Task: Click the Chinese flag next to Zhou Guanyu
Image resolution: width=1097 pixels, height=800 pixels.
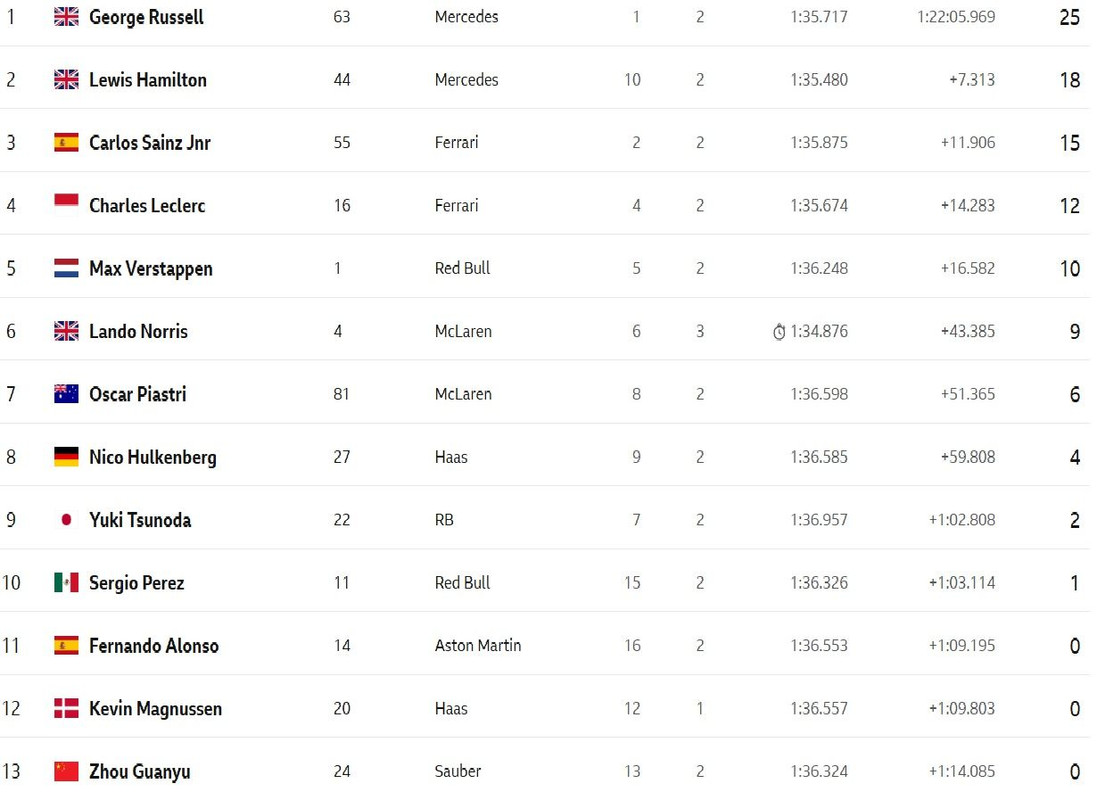Action: pyautogui.click(x=66, y=771)
